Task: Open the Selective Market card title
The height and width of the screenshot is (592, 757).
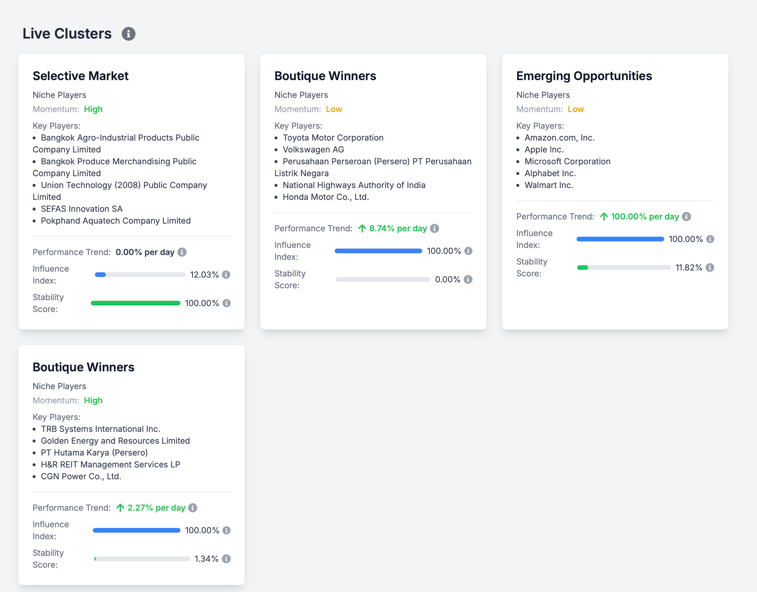Action: (x=80, y=76)
